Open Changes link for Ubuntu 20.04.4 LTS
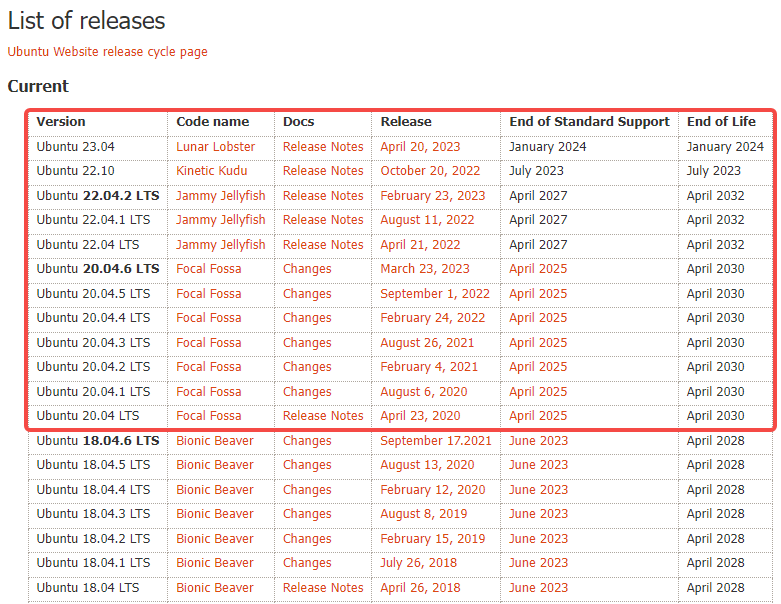The height and width of the screenshot is (604, 781). 307,318
